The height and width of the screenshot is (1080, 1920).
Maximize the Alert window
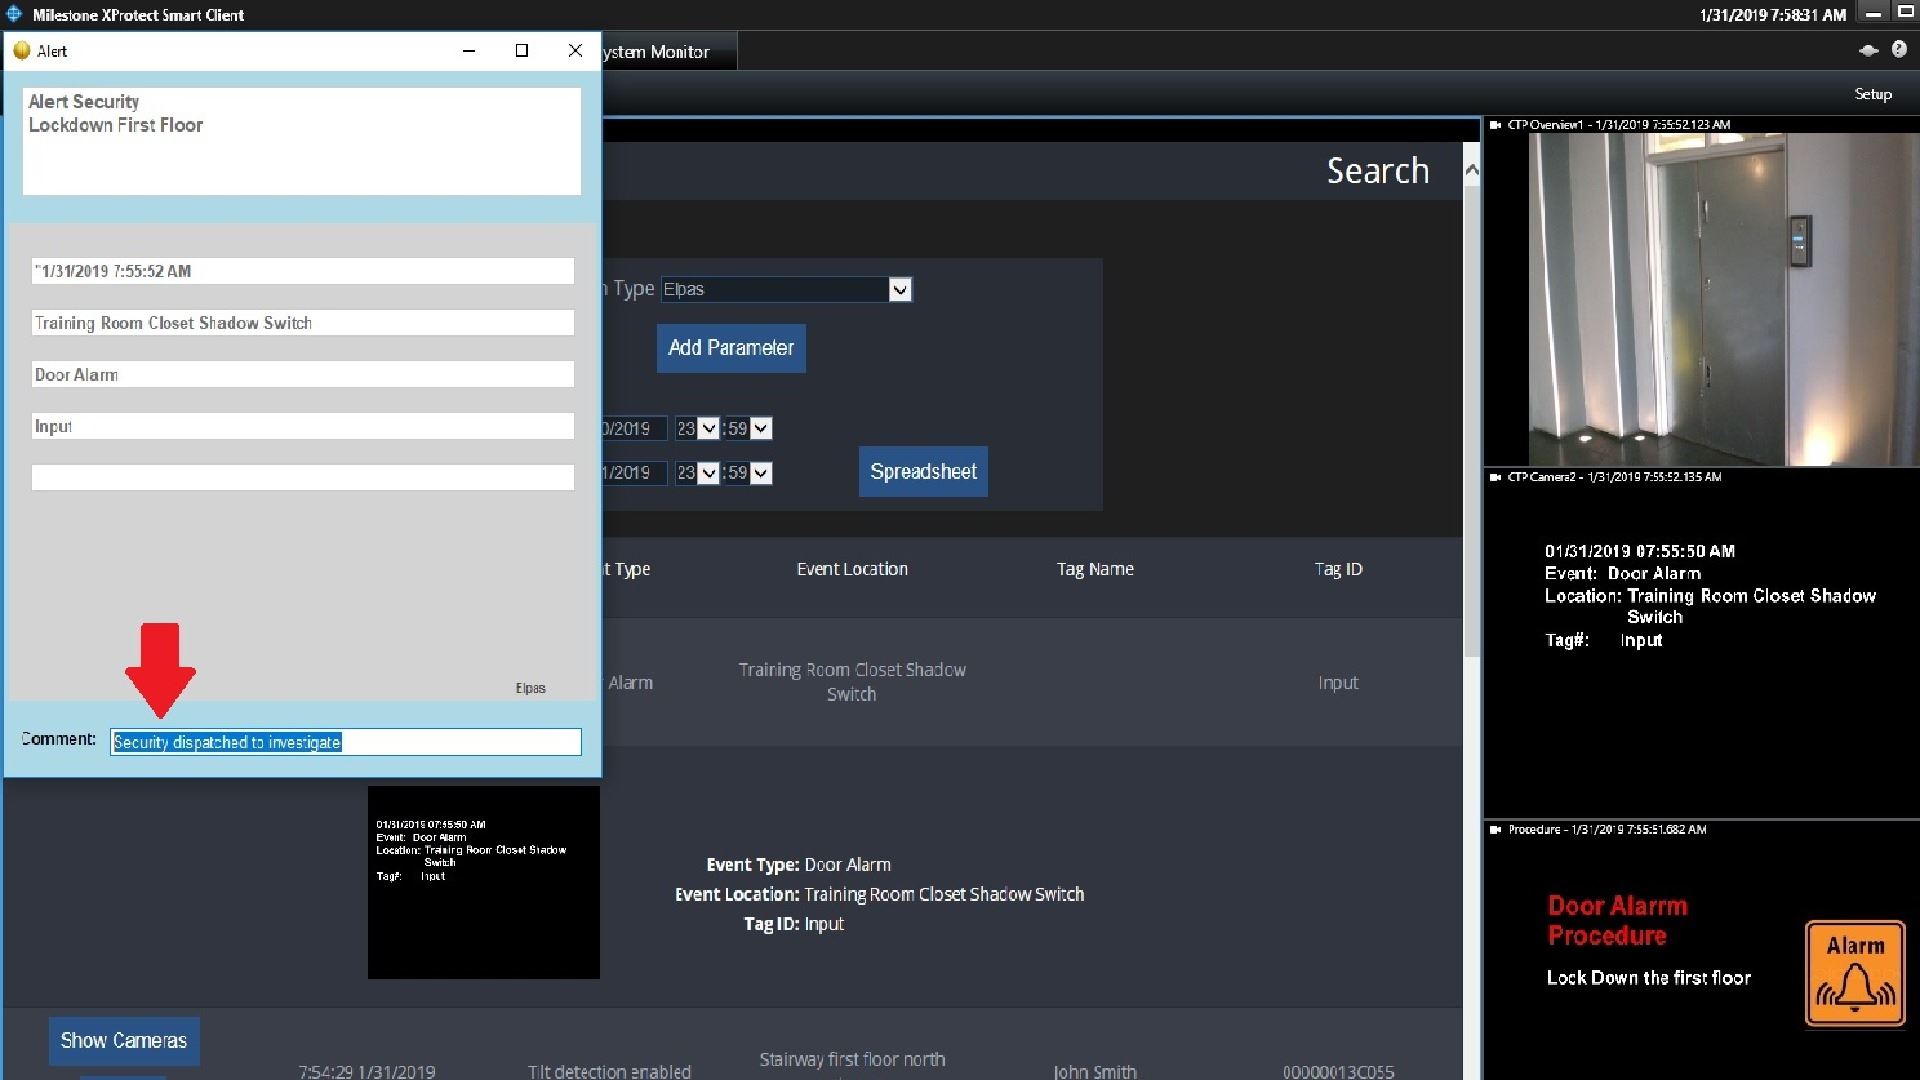[x=521, y=51]
